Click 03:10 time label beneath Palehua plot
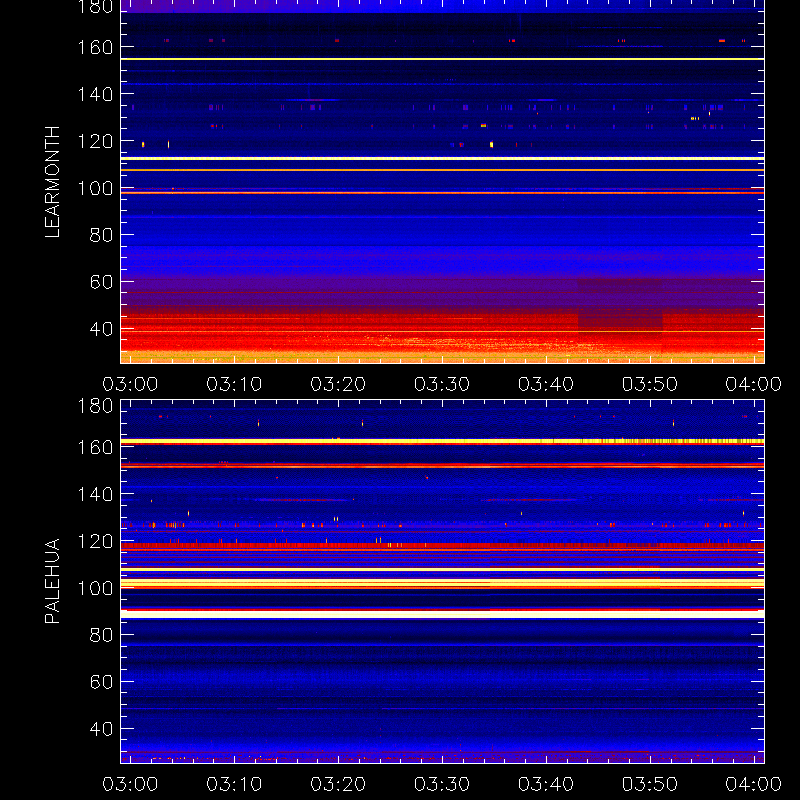 (234, 784)
